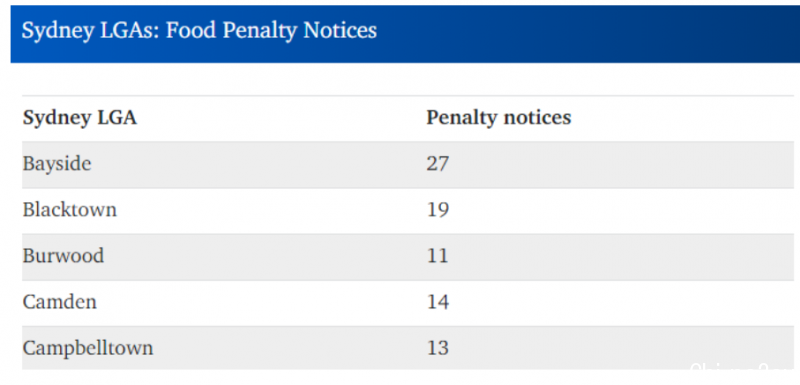Click the Burwood value 11
The width and height of the screenshot is (800, 385).
tap(438, 255)
